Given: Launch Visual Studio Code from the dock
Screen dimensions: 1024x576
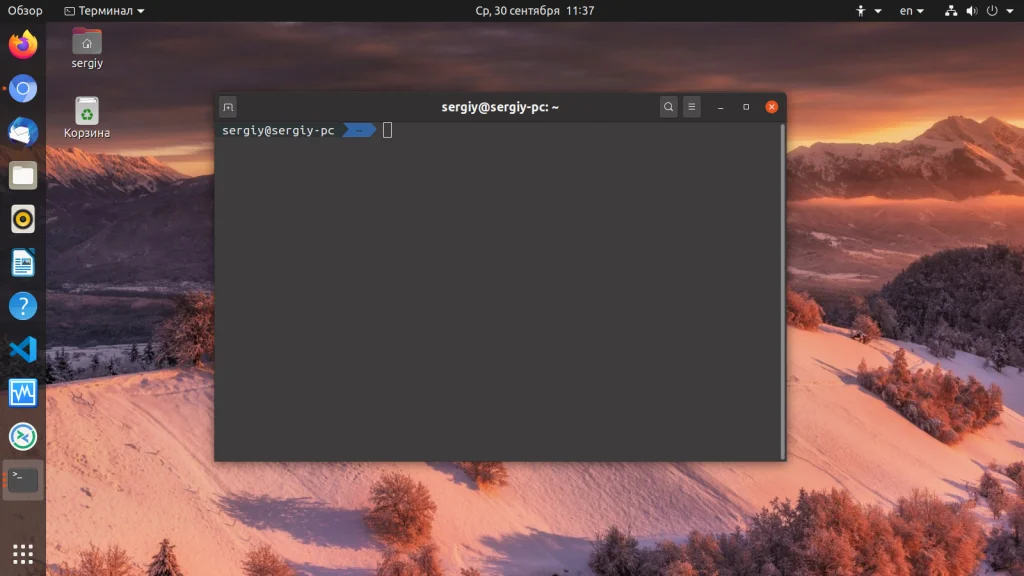Looking at the screenshot, I should click(23, 349).
